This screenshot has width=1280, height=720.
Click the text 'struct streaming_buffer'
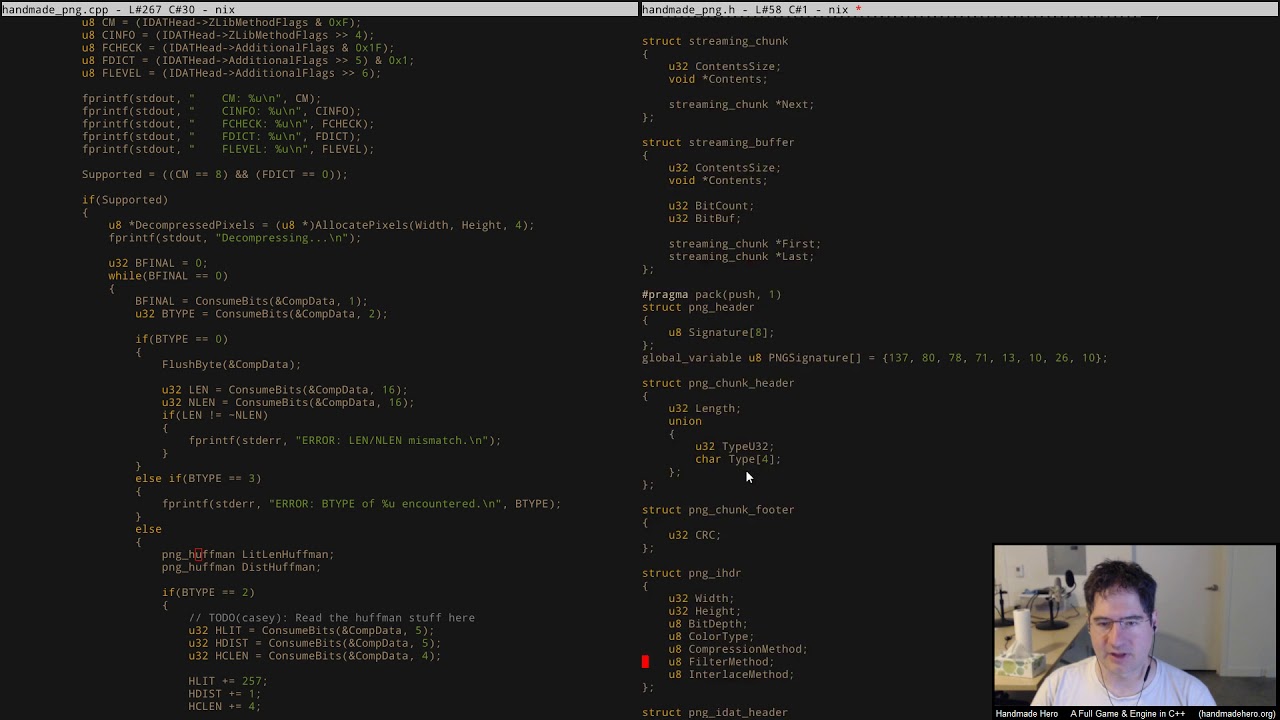(718, 142)
